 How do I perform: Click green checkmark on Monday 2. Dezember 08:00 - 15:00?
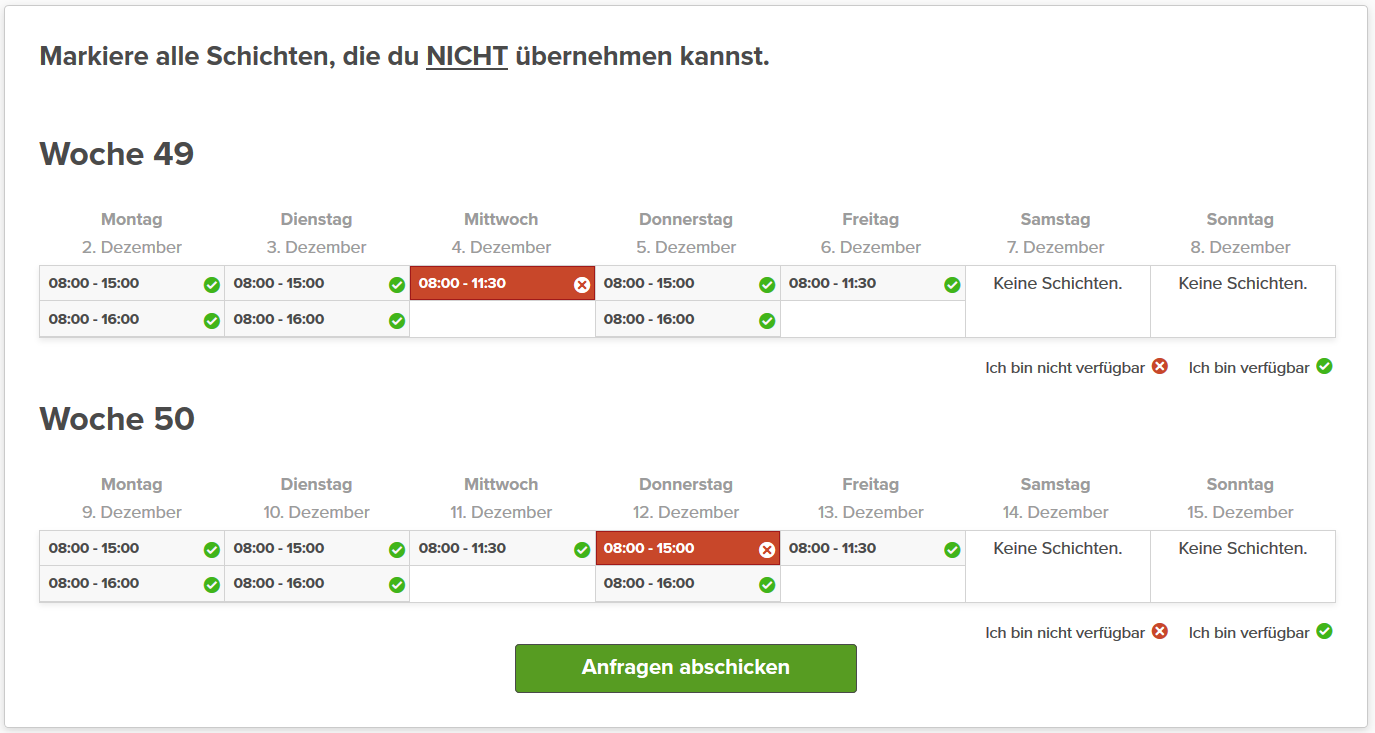(212, 285)
